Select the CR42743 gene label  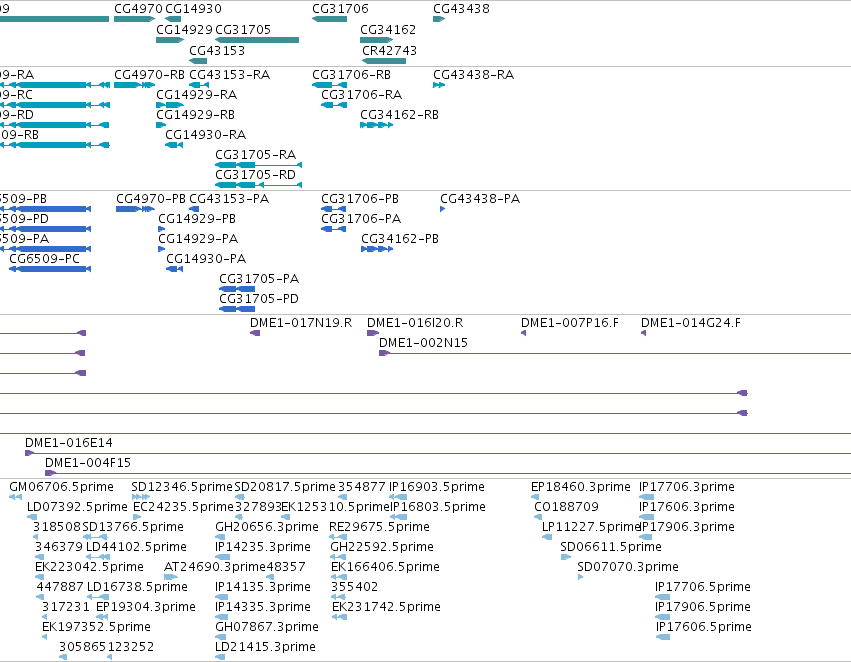[x=390, y=50]
